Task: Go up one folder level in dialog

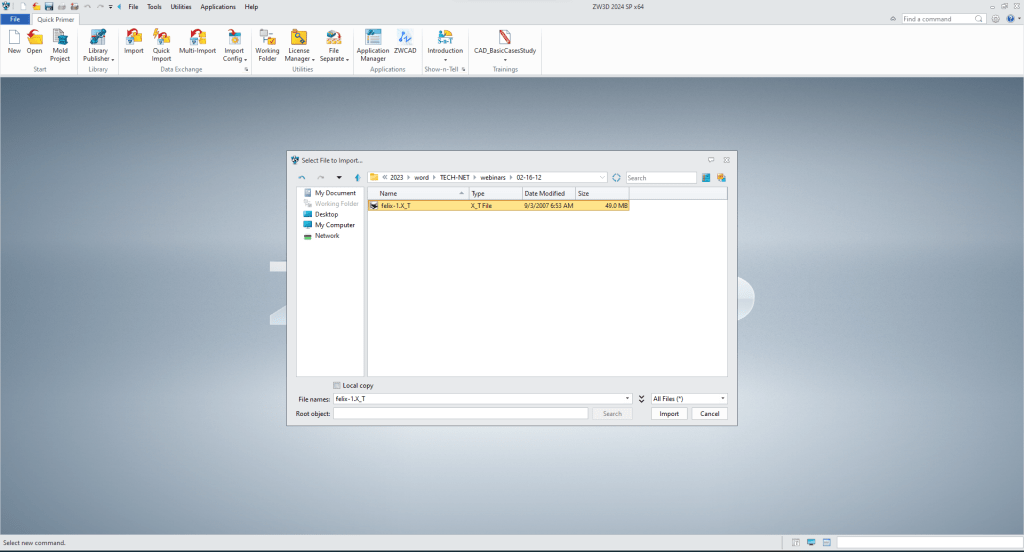Action: [357, 177]
